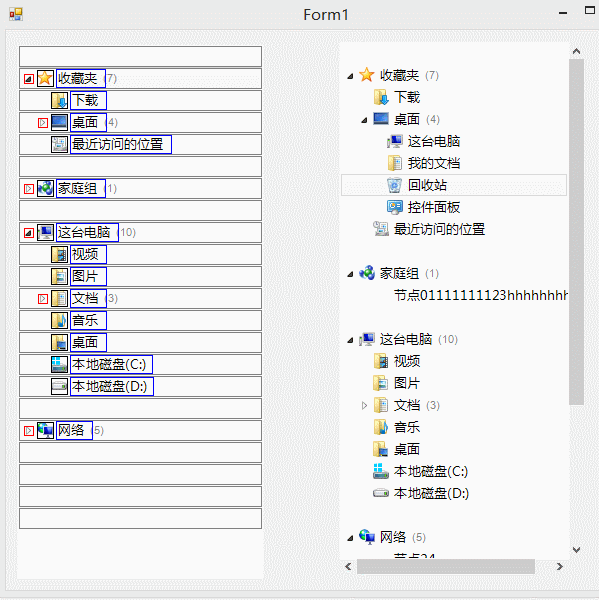Click the 下载 icon in the left outlined panel
This screenshot has width=599, height=600.
pos(59,101)
